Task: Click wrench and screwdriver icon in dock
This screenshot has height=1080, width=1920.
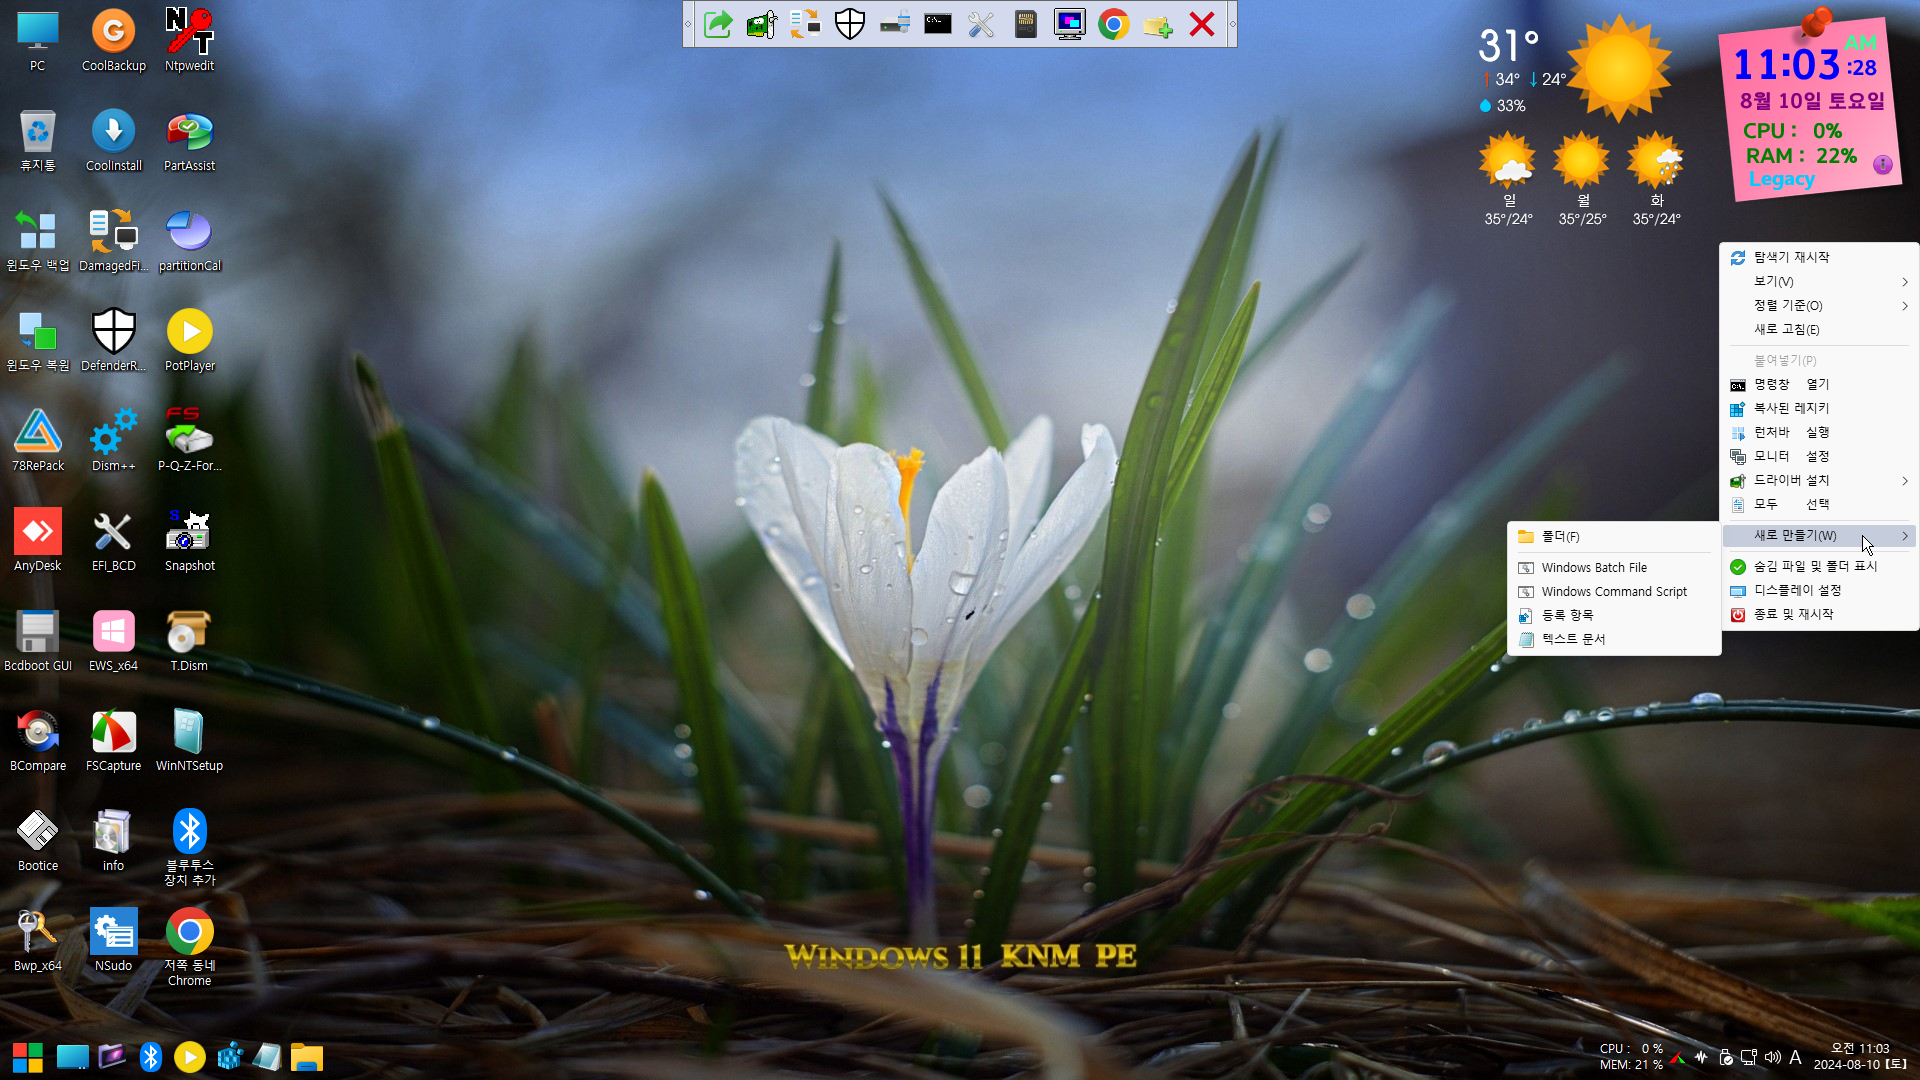Action: click(982, 24)
